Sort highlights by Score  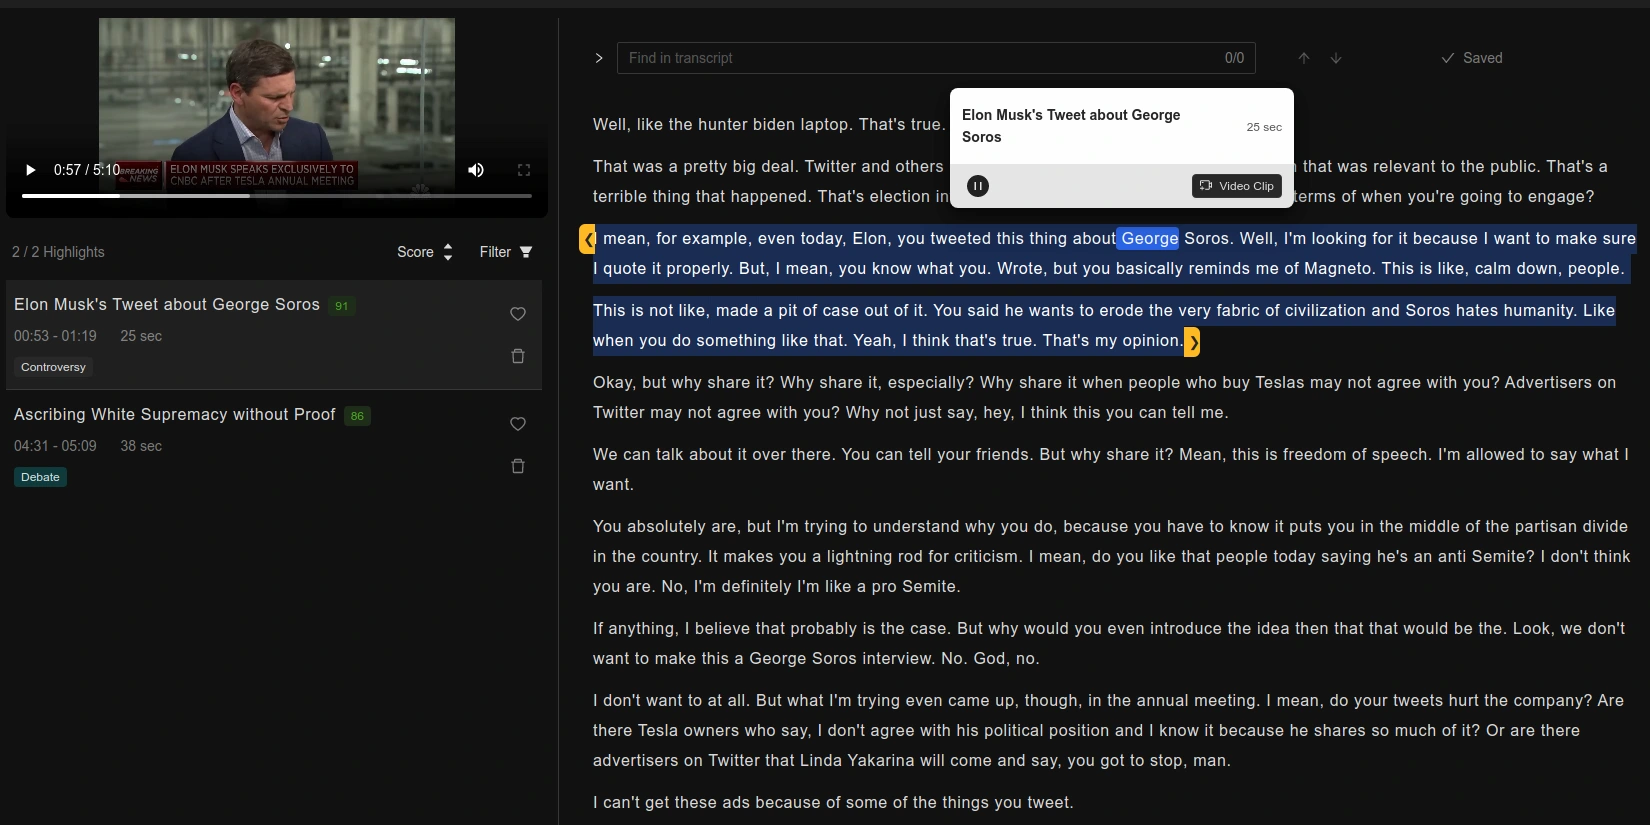tap(425, 252)
